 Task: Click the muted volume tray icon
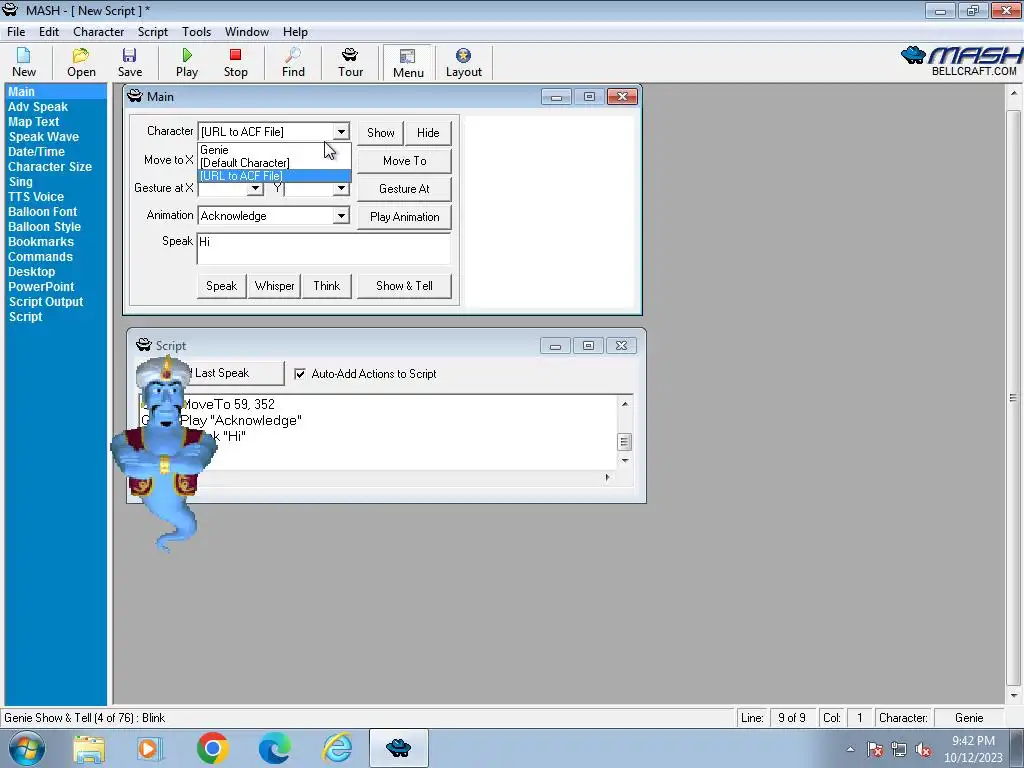pos(923,750)
